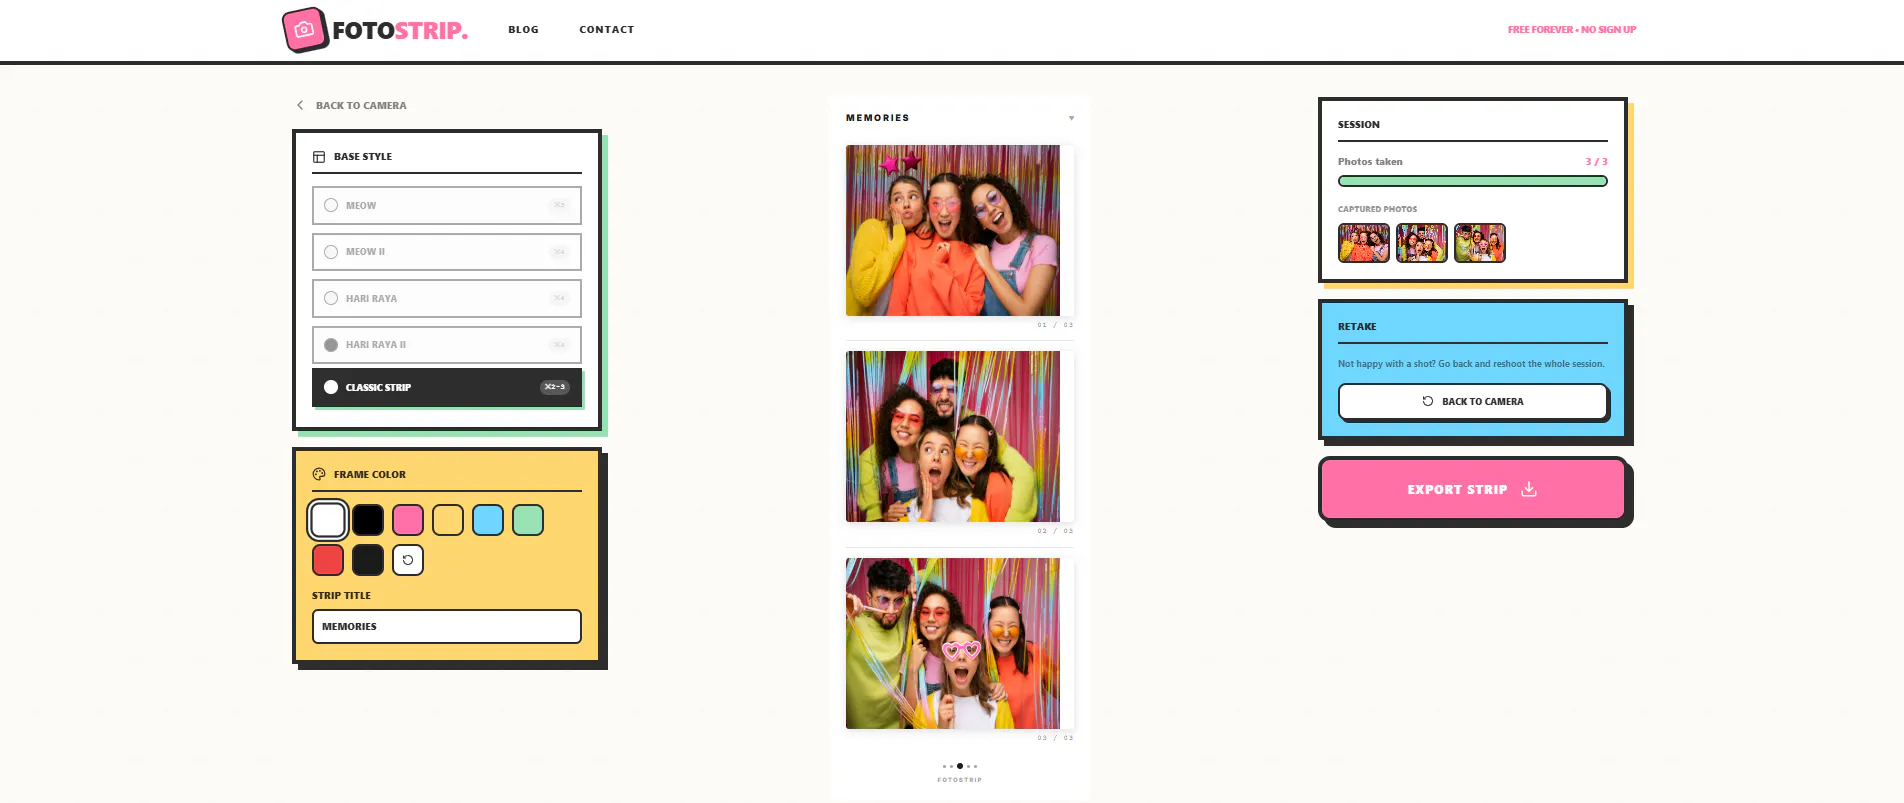Expand the Memories strip dropdown arrow
Viewport: 1904px width, 803px height.
coord(1071,118)
